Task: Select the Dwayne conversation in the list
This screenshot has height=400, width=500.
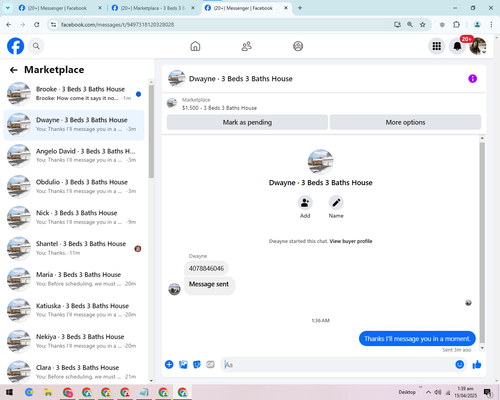Action: point(74,125)
